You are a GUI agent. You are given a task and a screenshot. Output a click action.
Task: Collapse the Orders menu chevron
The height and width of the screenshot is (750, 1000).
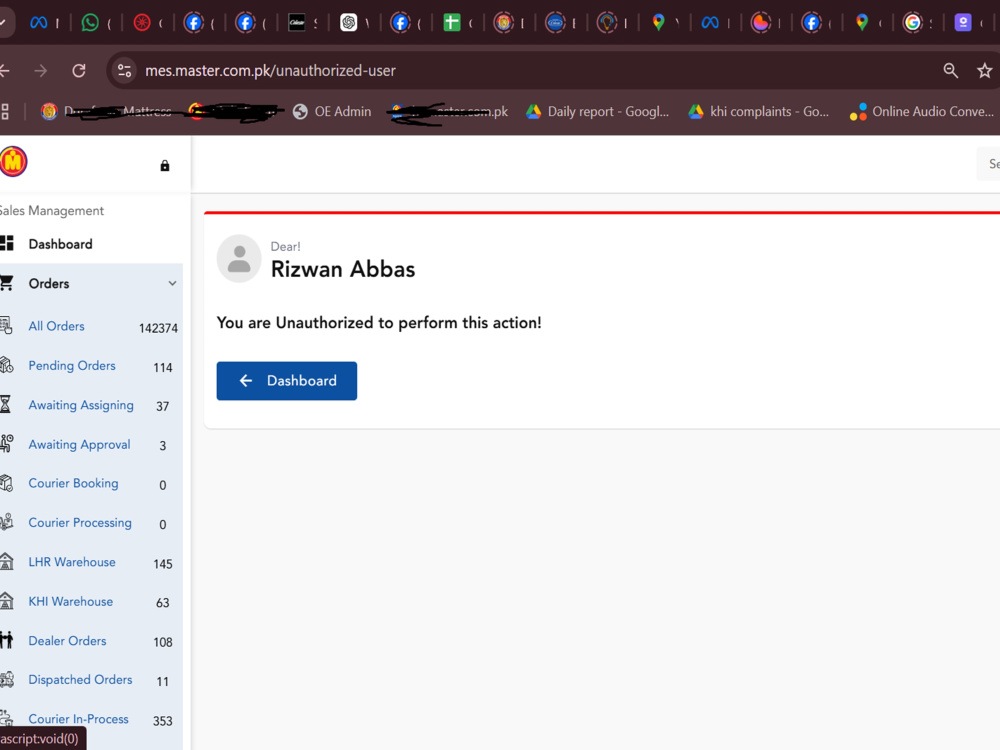[x=172, y=283]
